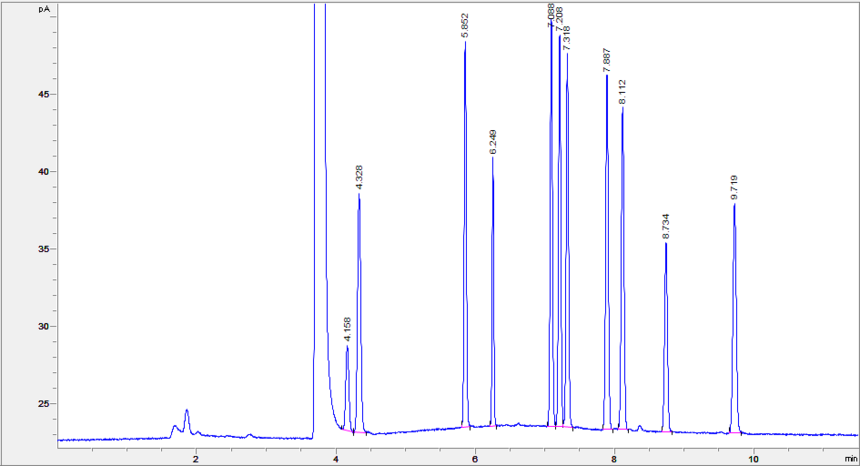Click the peak label 6.249
Image resolution: width=860 pixels, height=466 pixels.
point(493,142)
